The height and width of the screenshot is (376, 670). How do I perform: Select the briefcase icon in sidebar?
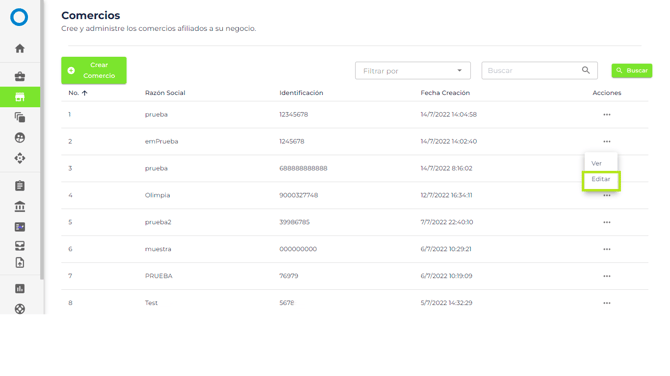pyautogui.click(x=20, y=76)
